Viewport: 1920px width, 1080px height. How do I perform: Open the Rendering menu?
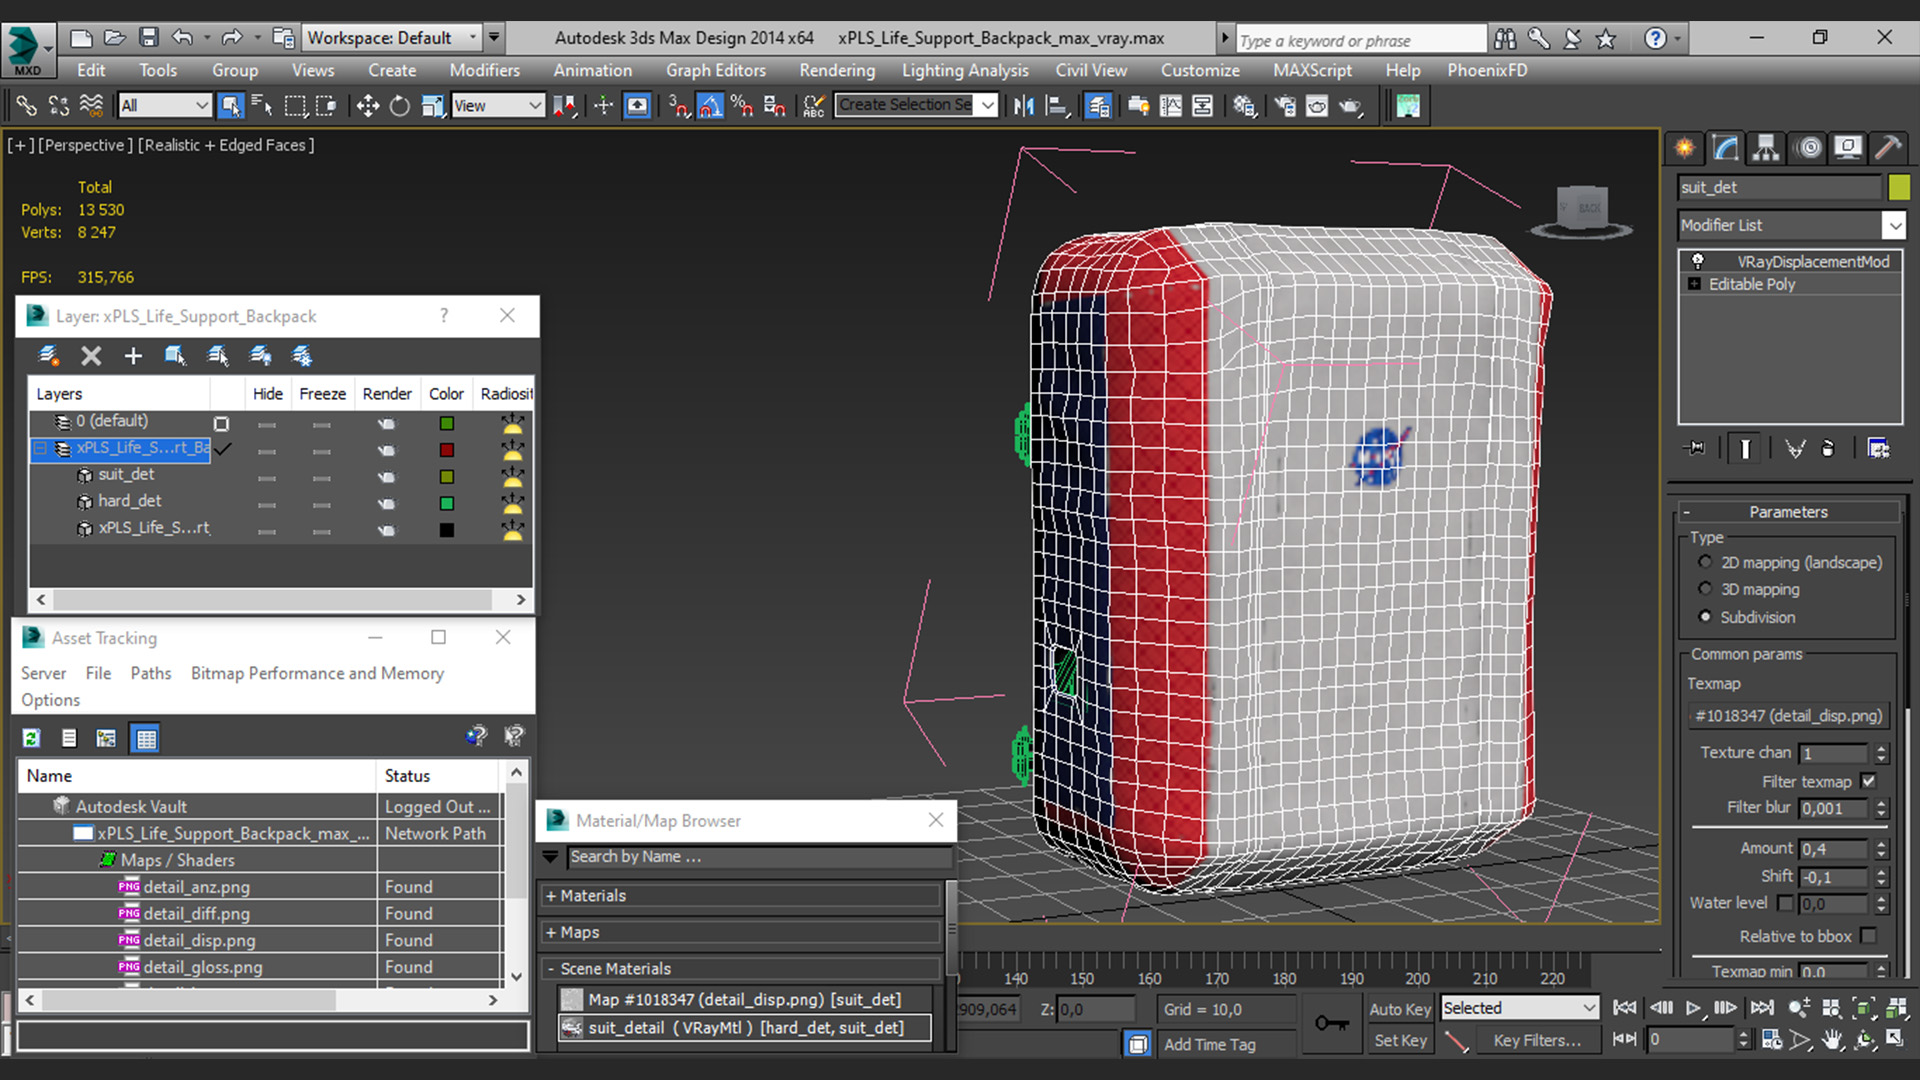(x=837, y=70)
